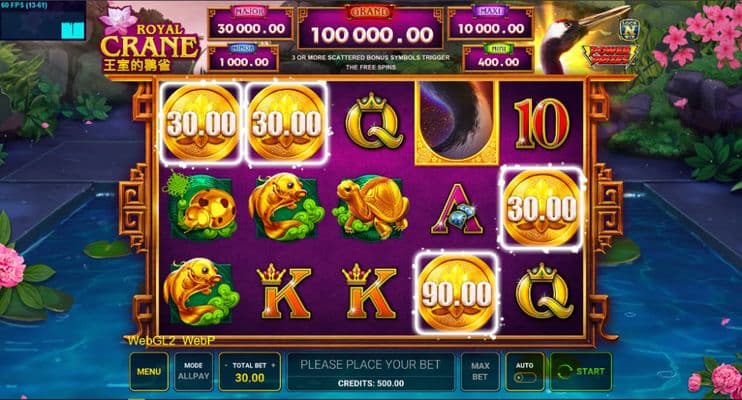Select the 90.00 gold coin symbol
Image resolution: width=742 pixels, height=400 pixels.
(x=457, y=294)
